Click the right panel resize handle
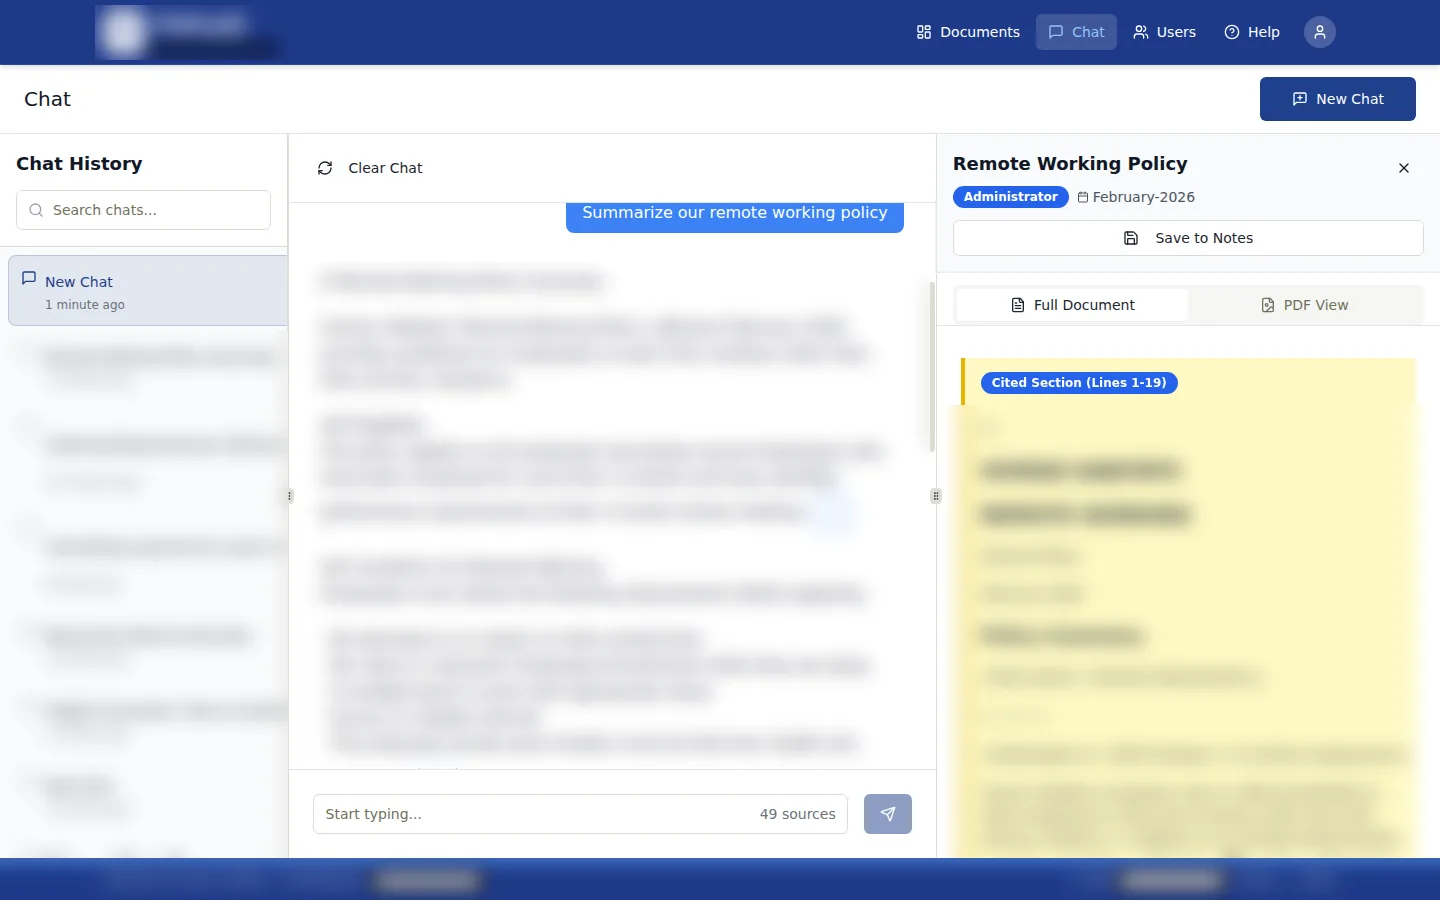The height and width of the screenshot is (900, 1440). point(936,496)
